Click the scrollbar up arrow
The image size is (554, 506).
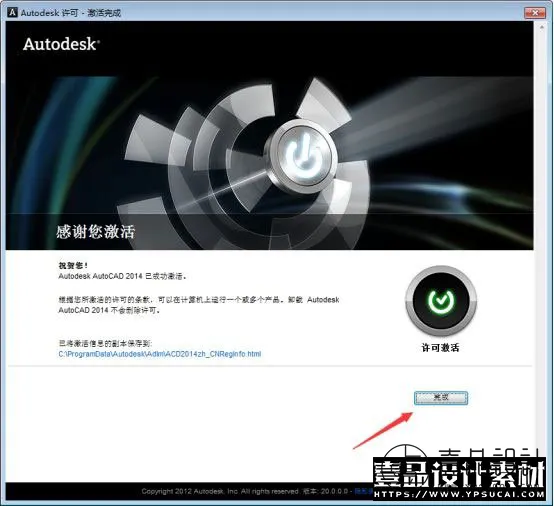point(542,27)
